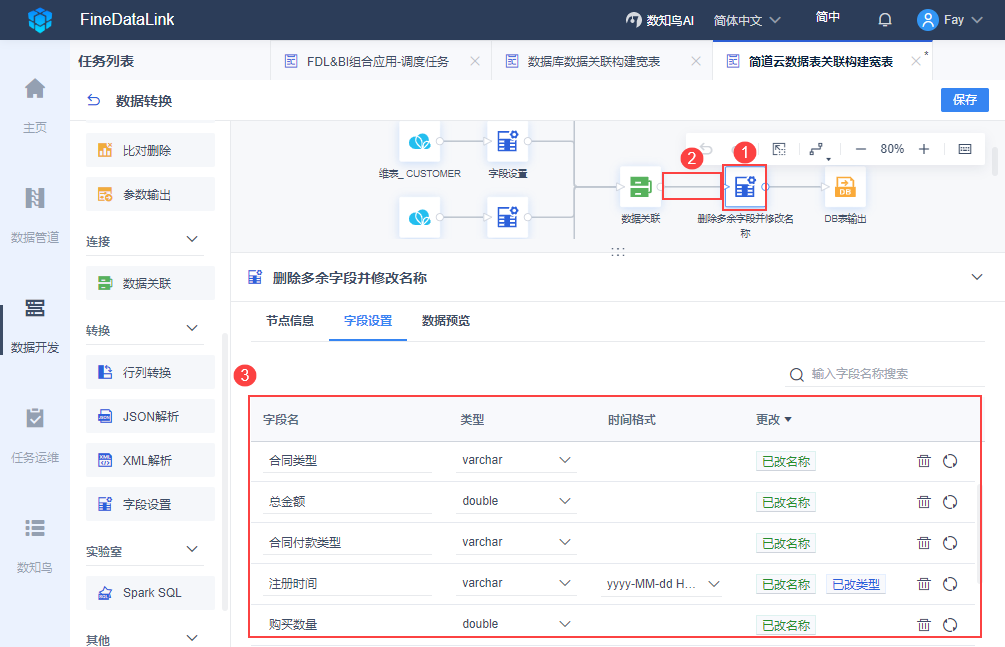Pick the 参数输出 operator
The width and height of the screenshot is (1005, 647).
pyautogui.click(x=151, y=194)
